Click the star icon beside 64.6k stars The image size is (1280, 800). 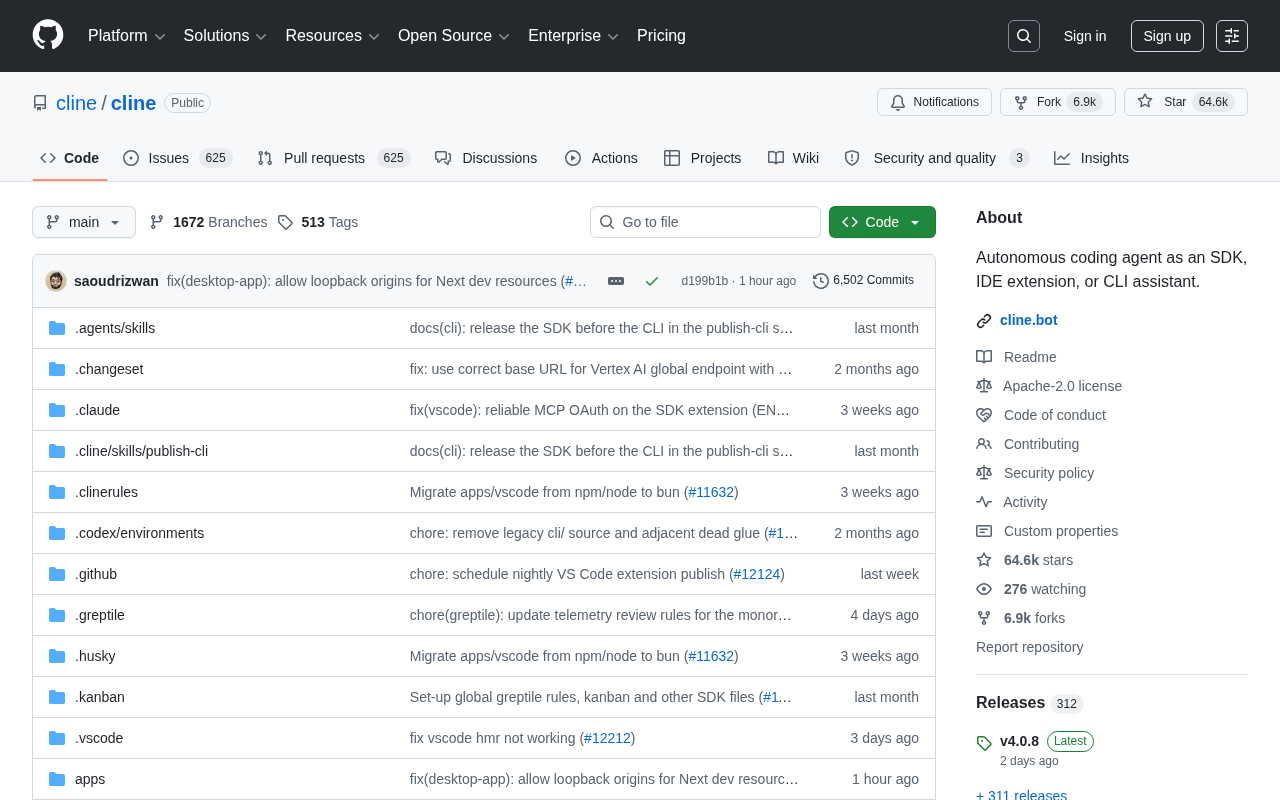click(984, 560)
